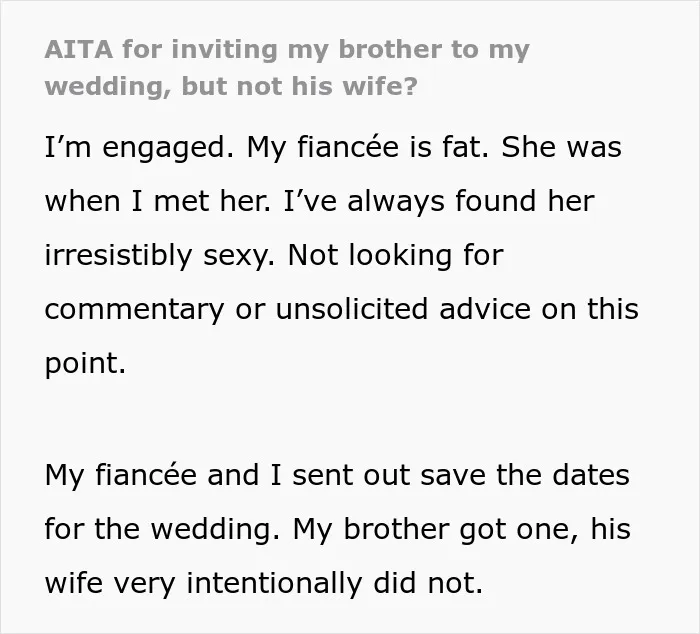The height and width of the screenshot is (634, 700).
Task: Open the post title about inviting brother
Action: (x=287, y=67)
